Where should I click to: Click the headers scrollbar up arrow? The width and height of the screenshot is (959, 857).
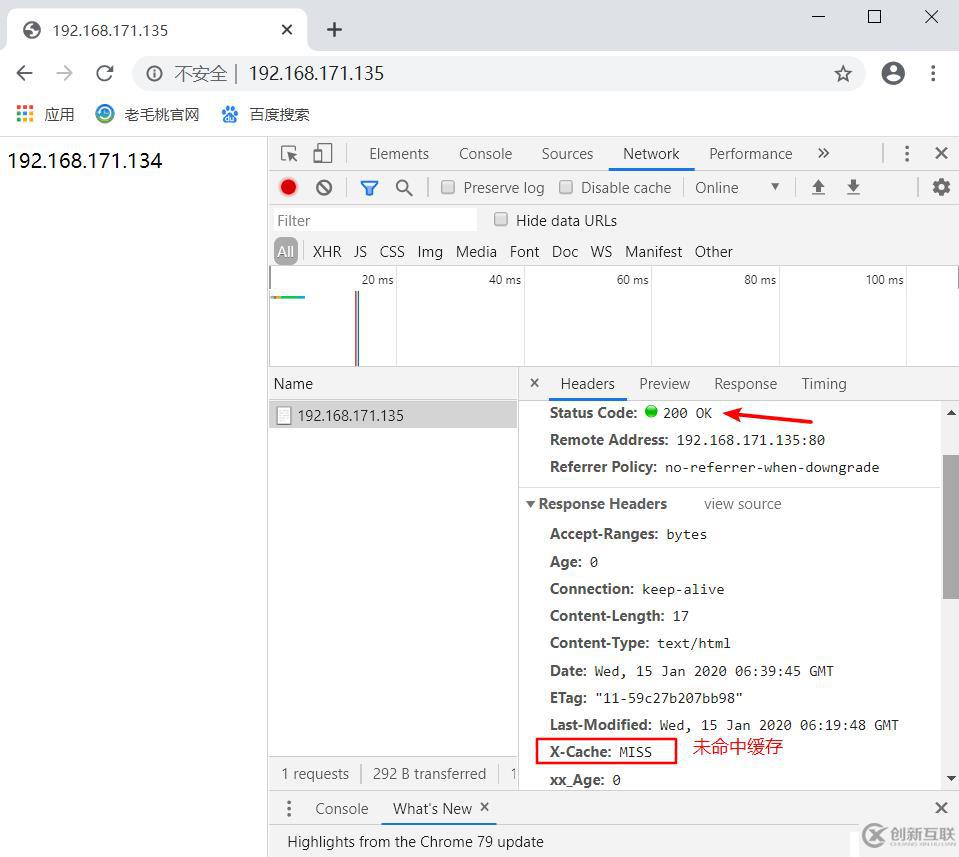[950, 414]
